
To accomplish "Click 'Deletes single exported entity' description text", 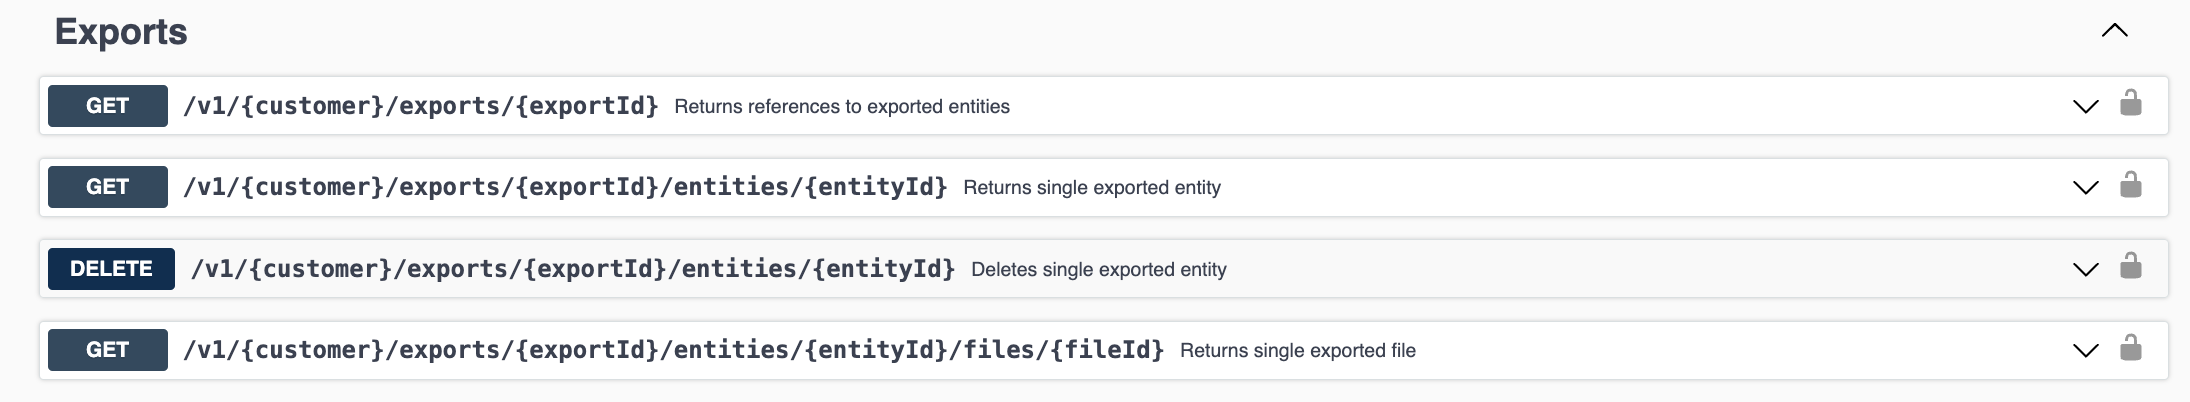I will pyautogui.click(x=1098, y=270).
